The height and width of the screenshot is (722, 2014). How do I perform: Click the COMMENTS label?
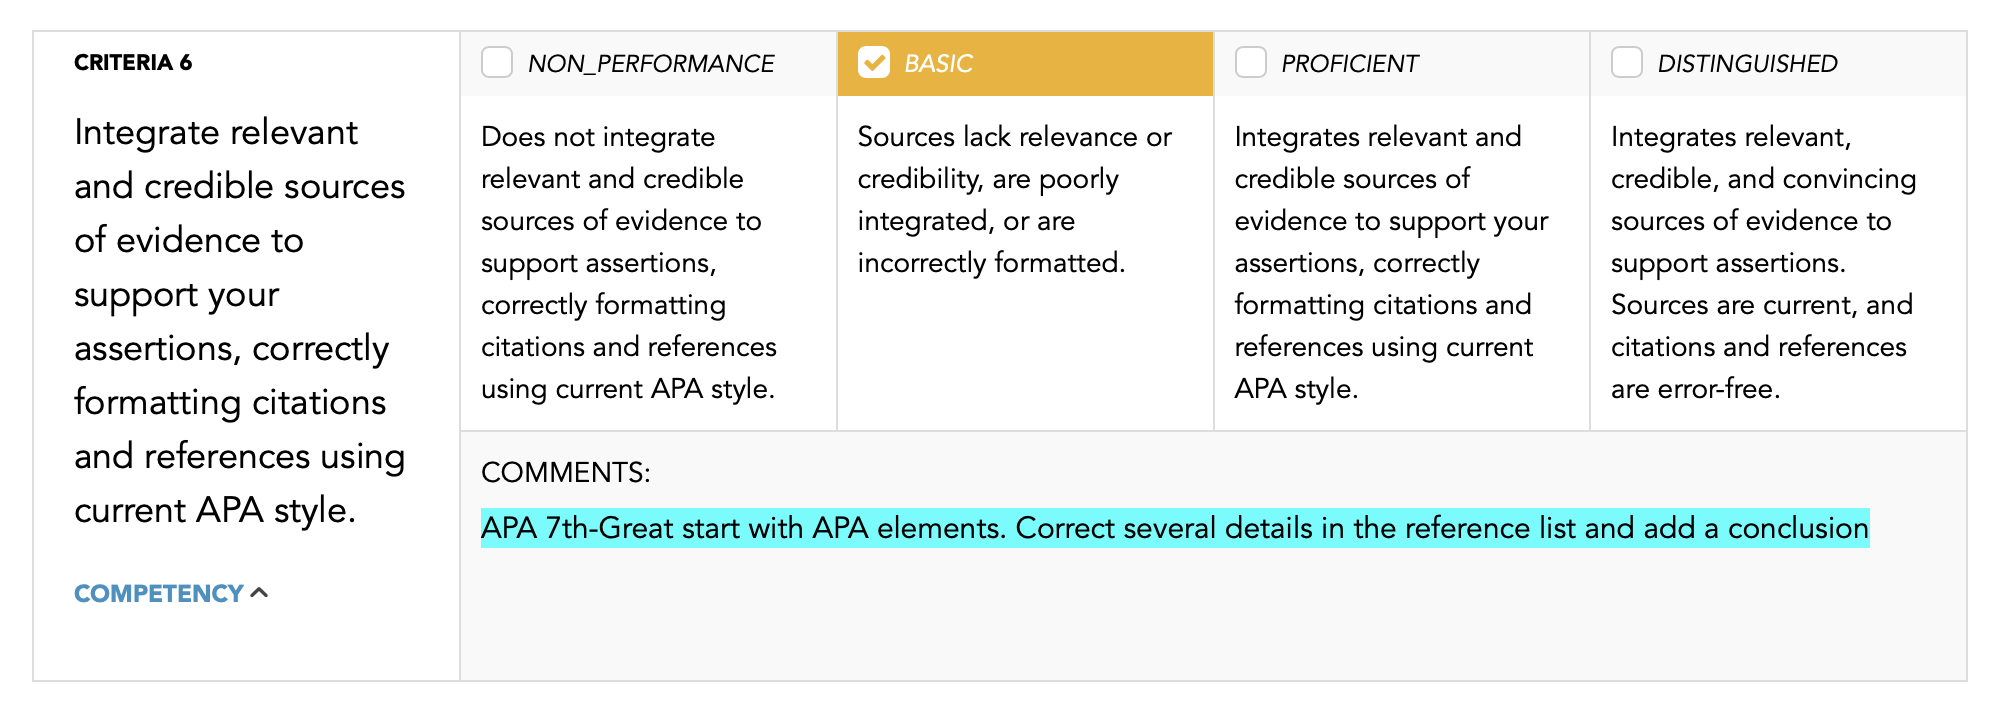click(x=566, y=472)
